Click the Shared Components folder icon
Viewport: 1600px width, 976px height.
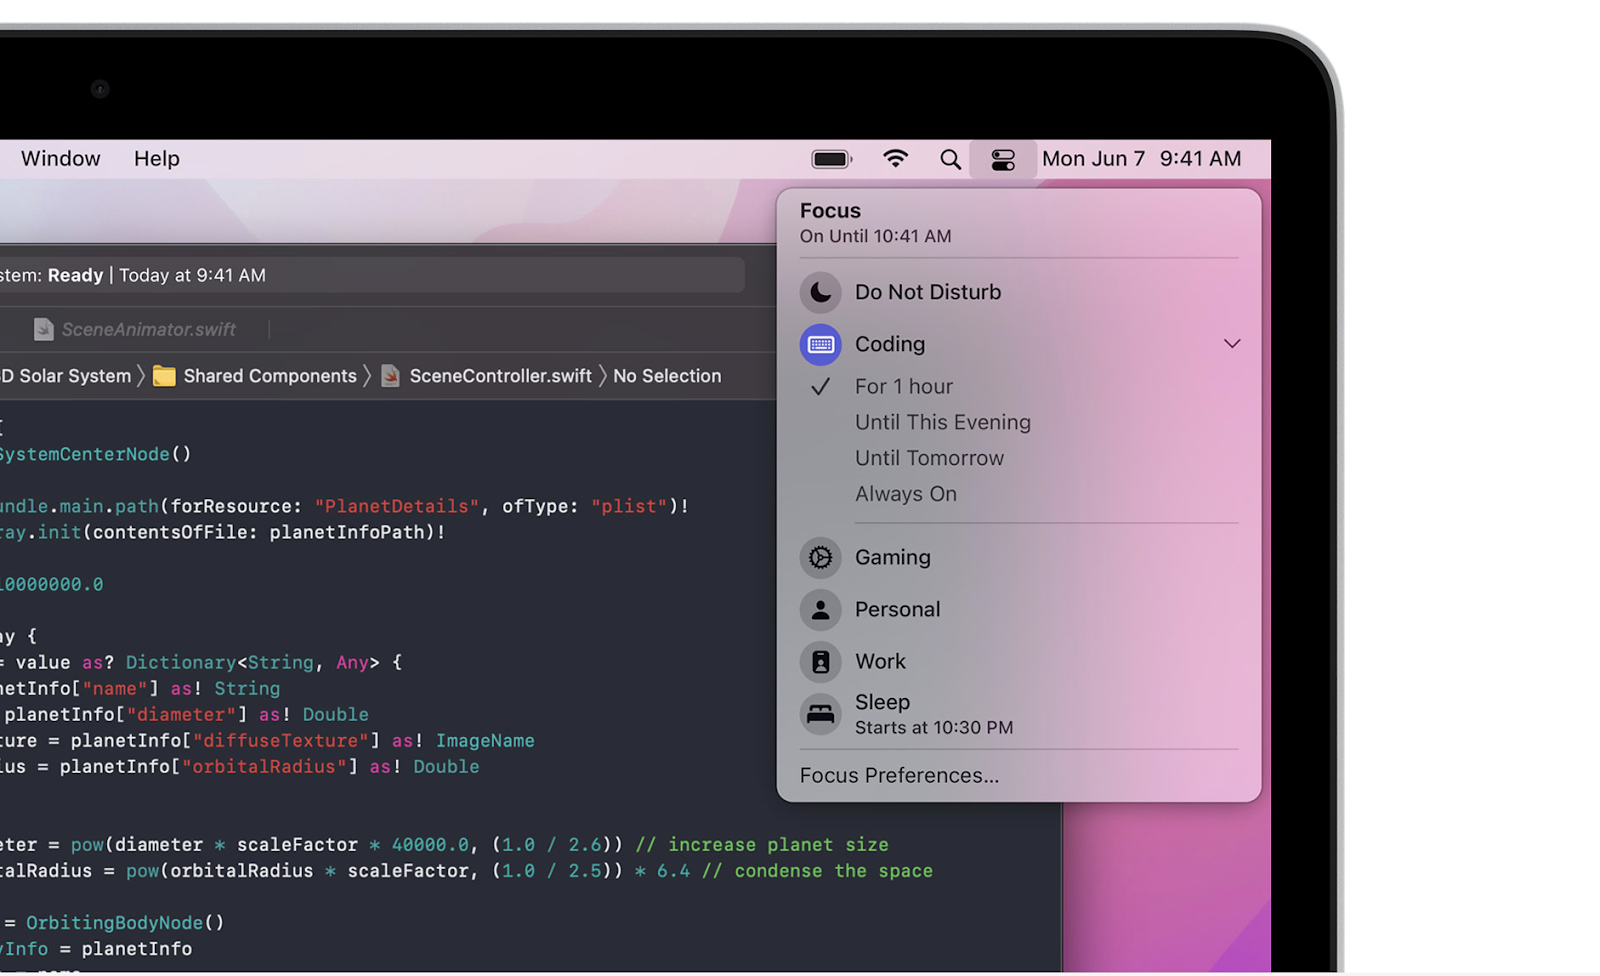164,376
